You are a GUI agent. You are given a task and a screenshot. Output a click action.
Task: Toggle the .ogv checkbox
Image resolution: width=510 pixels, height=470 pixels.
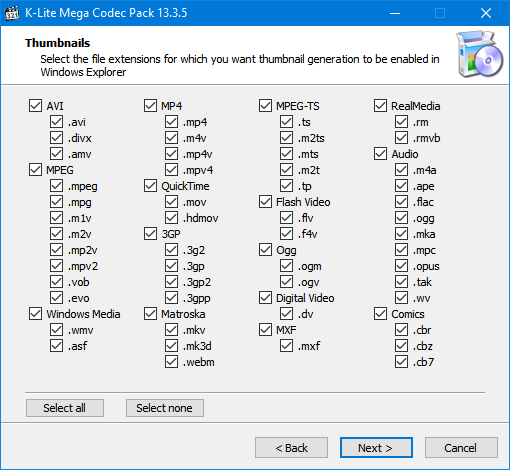click(286, 282)
